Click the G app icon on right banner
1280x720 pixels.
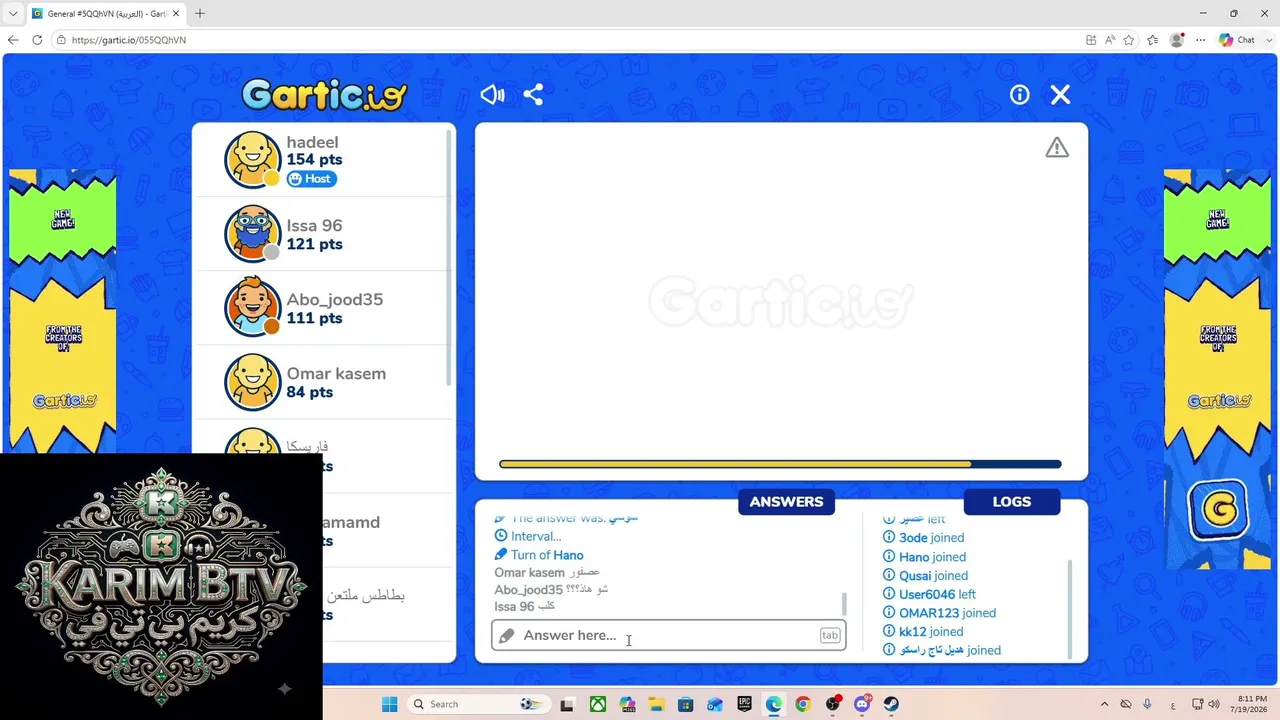pos(1219,509)
